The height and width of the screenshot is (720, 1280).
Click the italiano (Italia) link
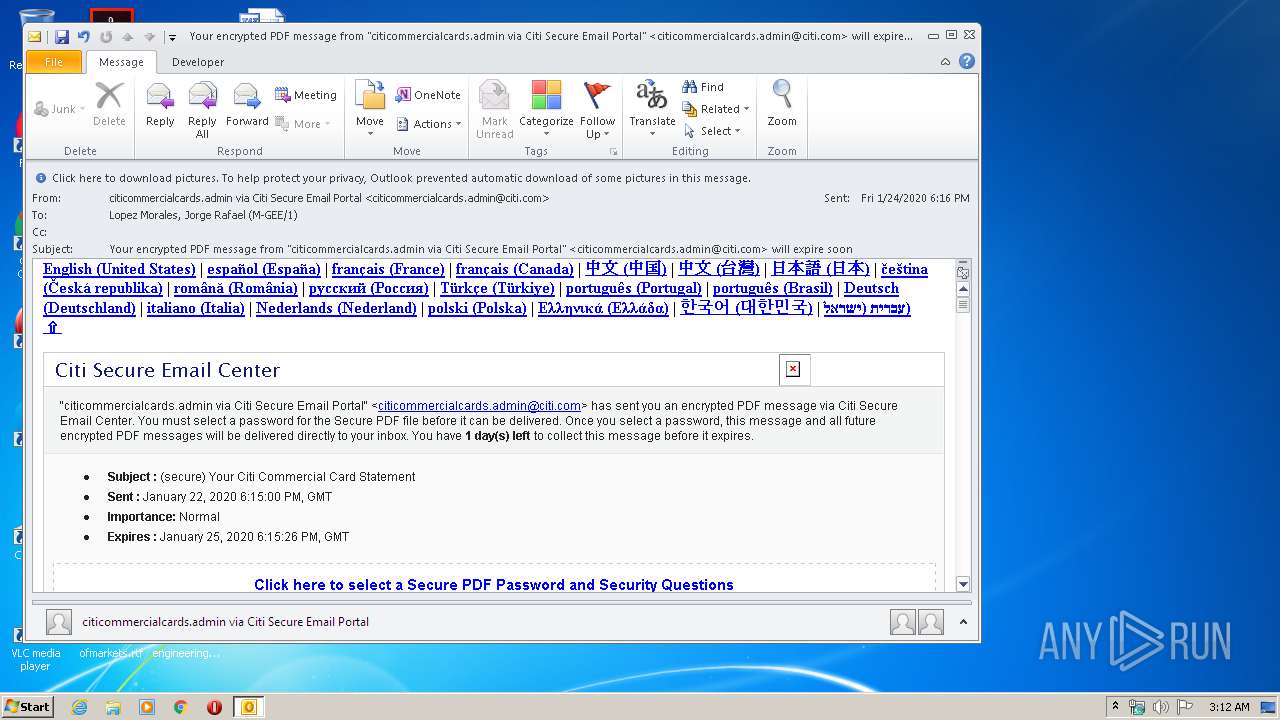196,308
